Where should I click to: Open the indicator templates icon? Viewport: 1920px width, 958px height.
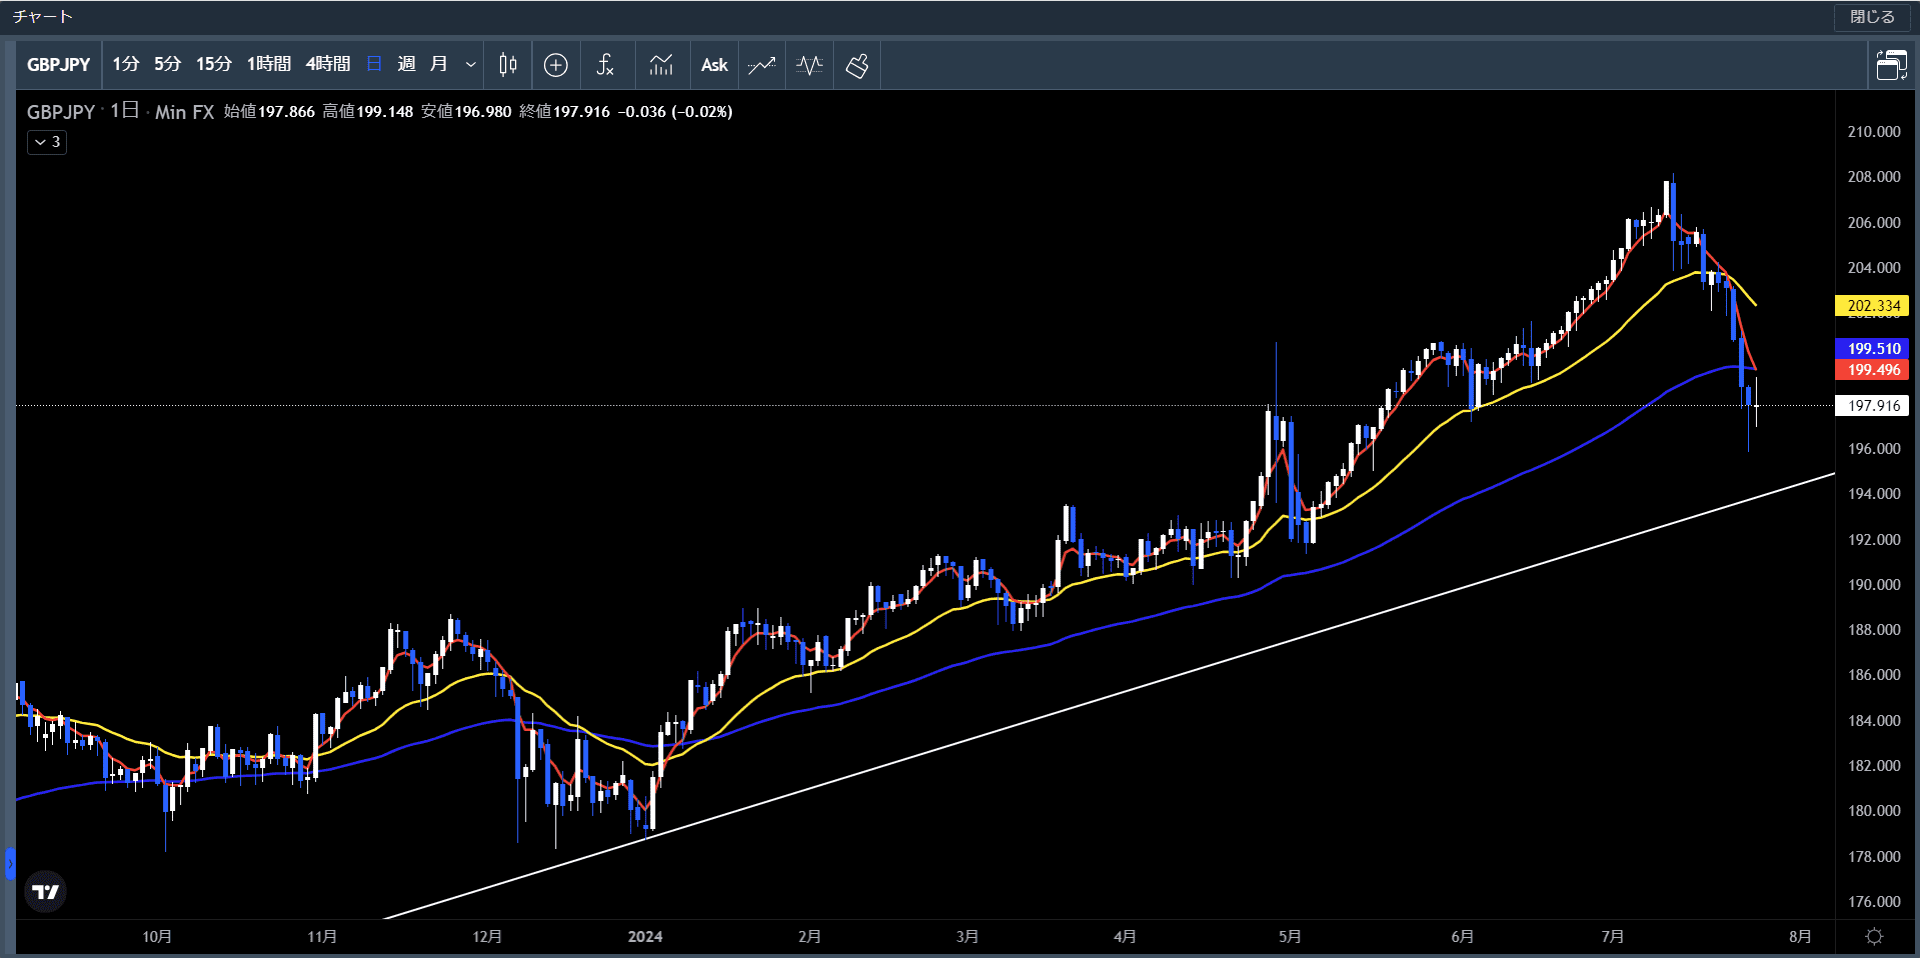pos(661,65)
